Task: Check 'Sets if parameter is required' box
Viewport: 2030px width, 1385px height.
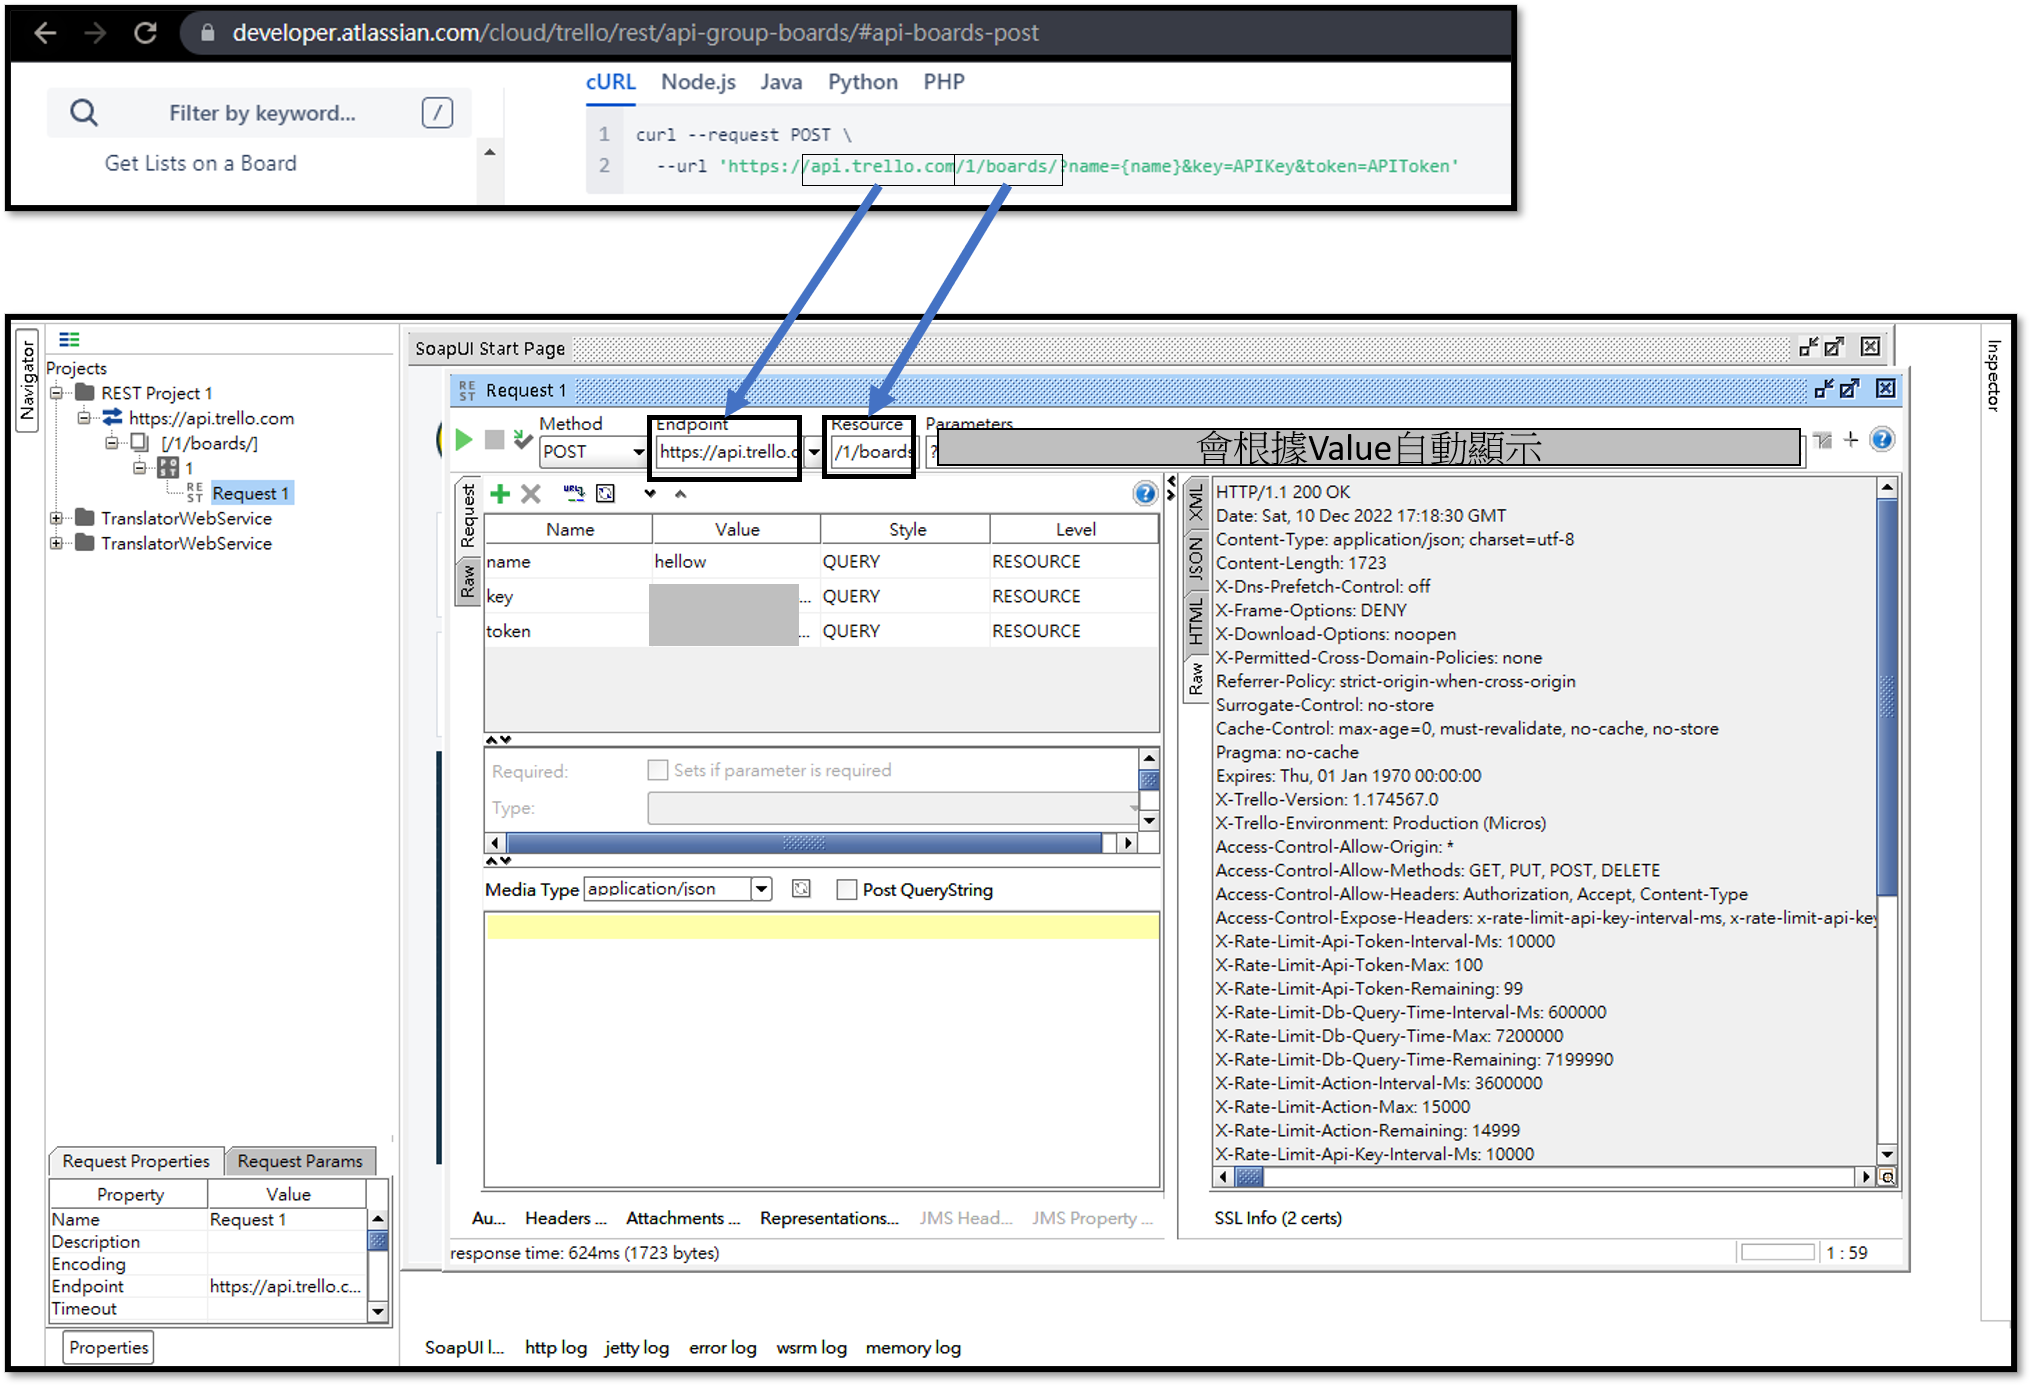Action: click(658, 770)
